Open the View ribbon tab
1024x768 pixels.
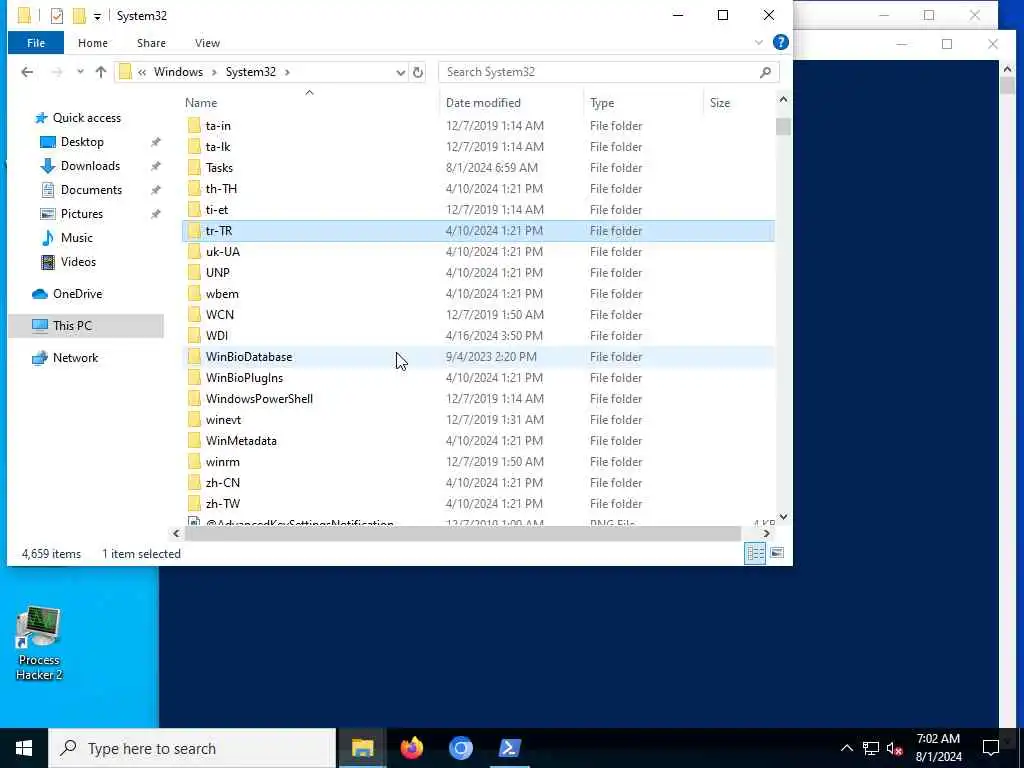click(207, 43)
